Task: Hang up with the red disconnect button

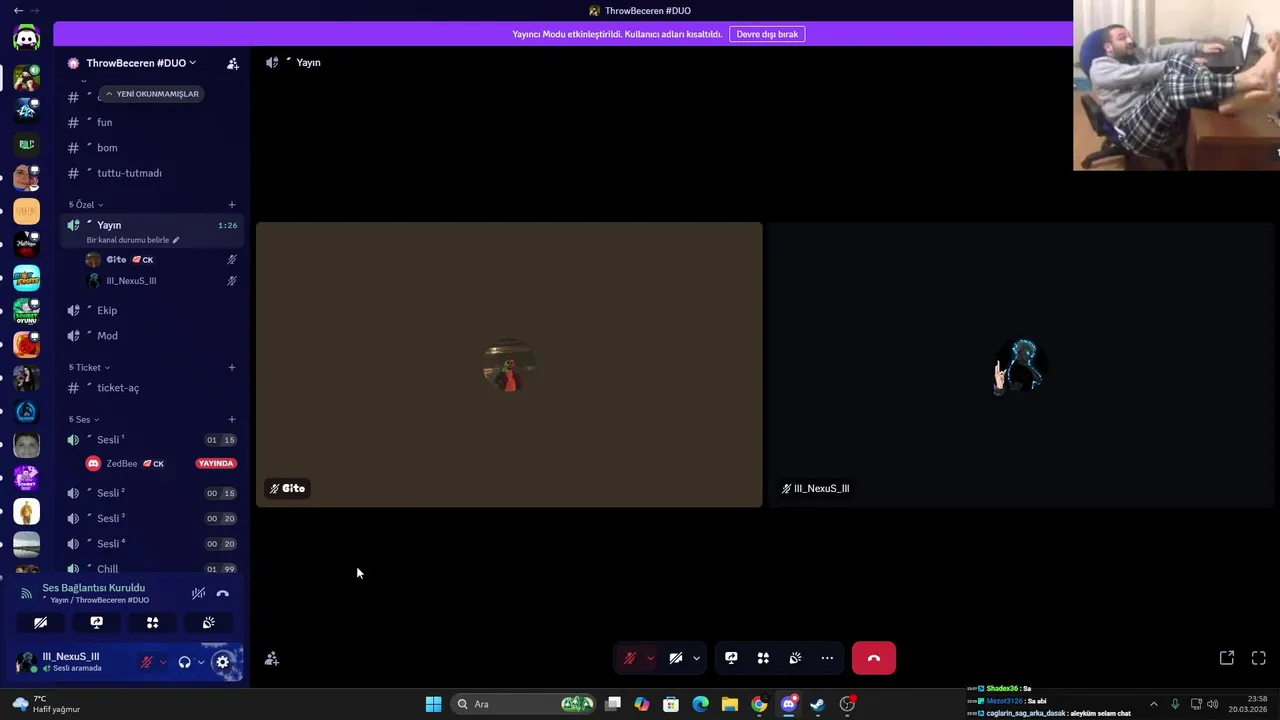Action: click(x=874, y=658)
